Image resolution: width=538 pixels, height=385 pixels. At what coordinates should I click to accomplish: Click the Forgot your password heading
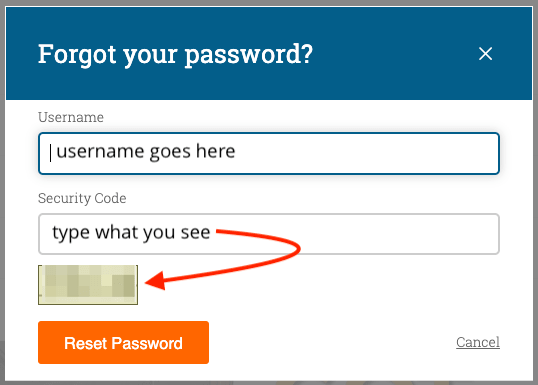tap(175, 54)
